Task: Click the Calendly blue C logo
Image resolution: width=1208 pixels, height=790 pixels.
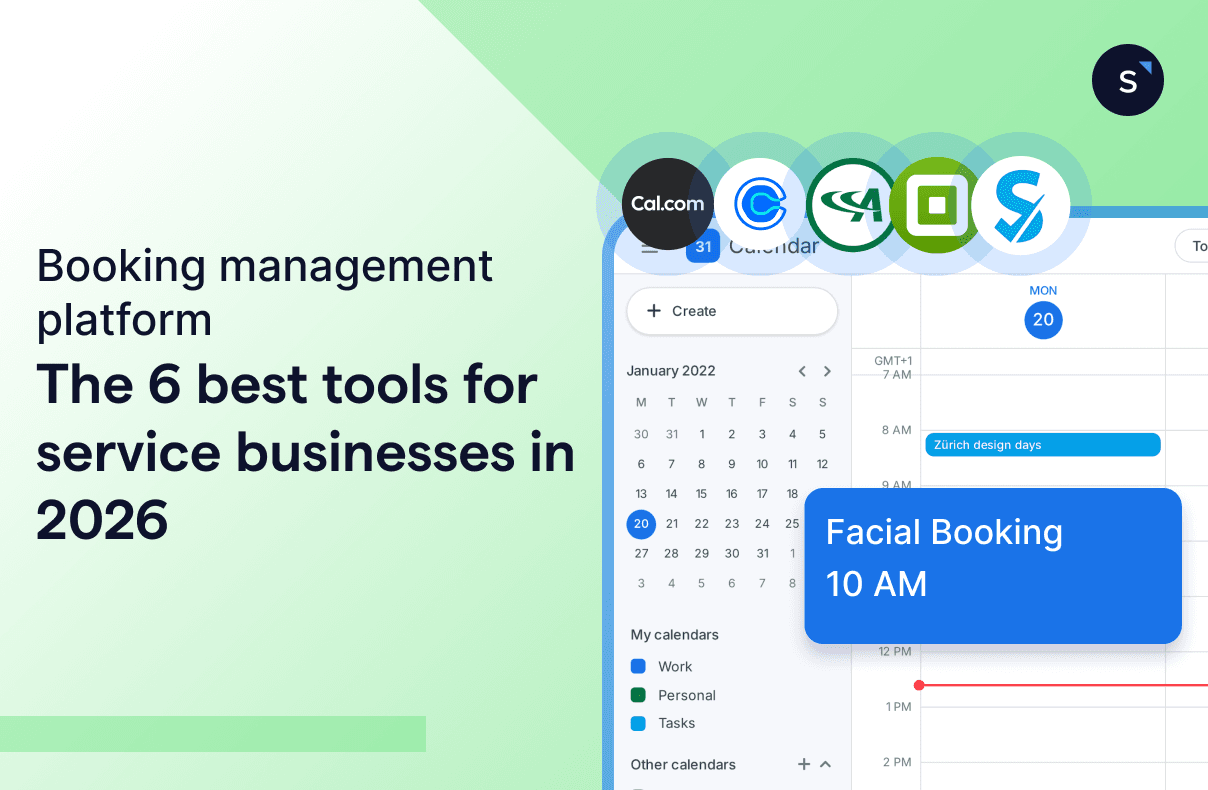Action: pyautogui.click(x=760, y=204)
